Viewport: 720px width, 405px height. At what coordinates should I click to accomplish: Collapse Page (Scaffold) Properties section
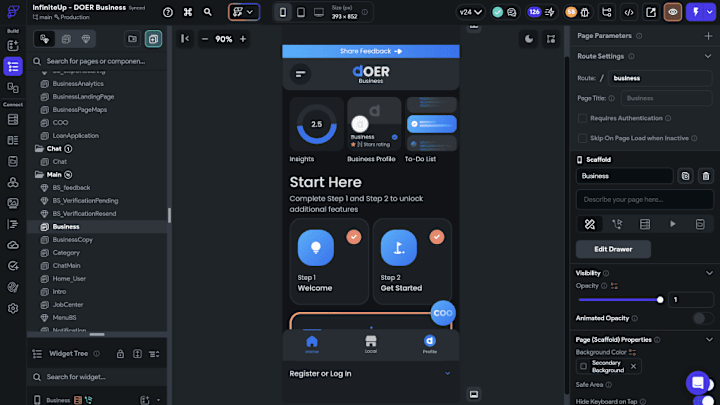pos(709,340)
